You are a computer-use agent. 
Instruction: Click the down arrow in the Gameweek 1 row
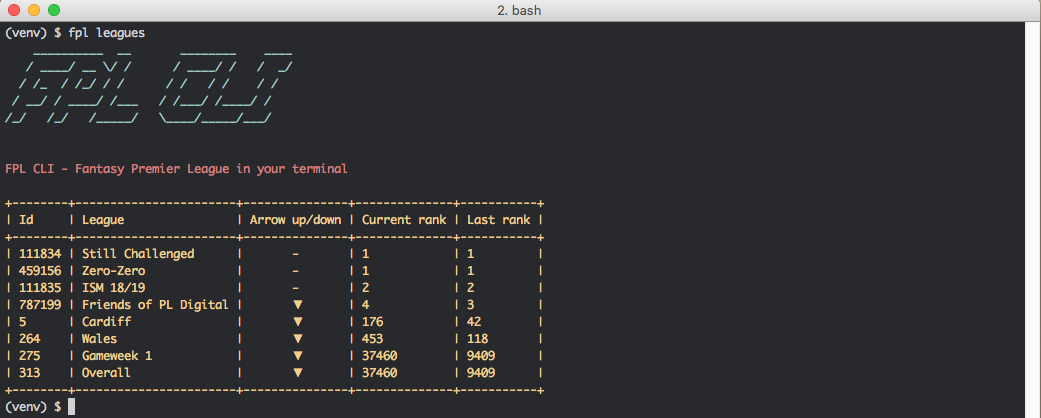pyautogui.click(x=297, y=356)
